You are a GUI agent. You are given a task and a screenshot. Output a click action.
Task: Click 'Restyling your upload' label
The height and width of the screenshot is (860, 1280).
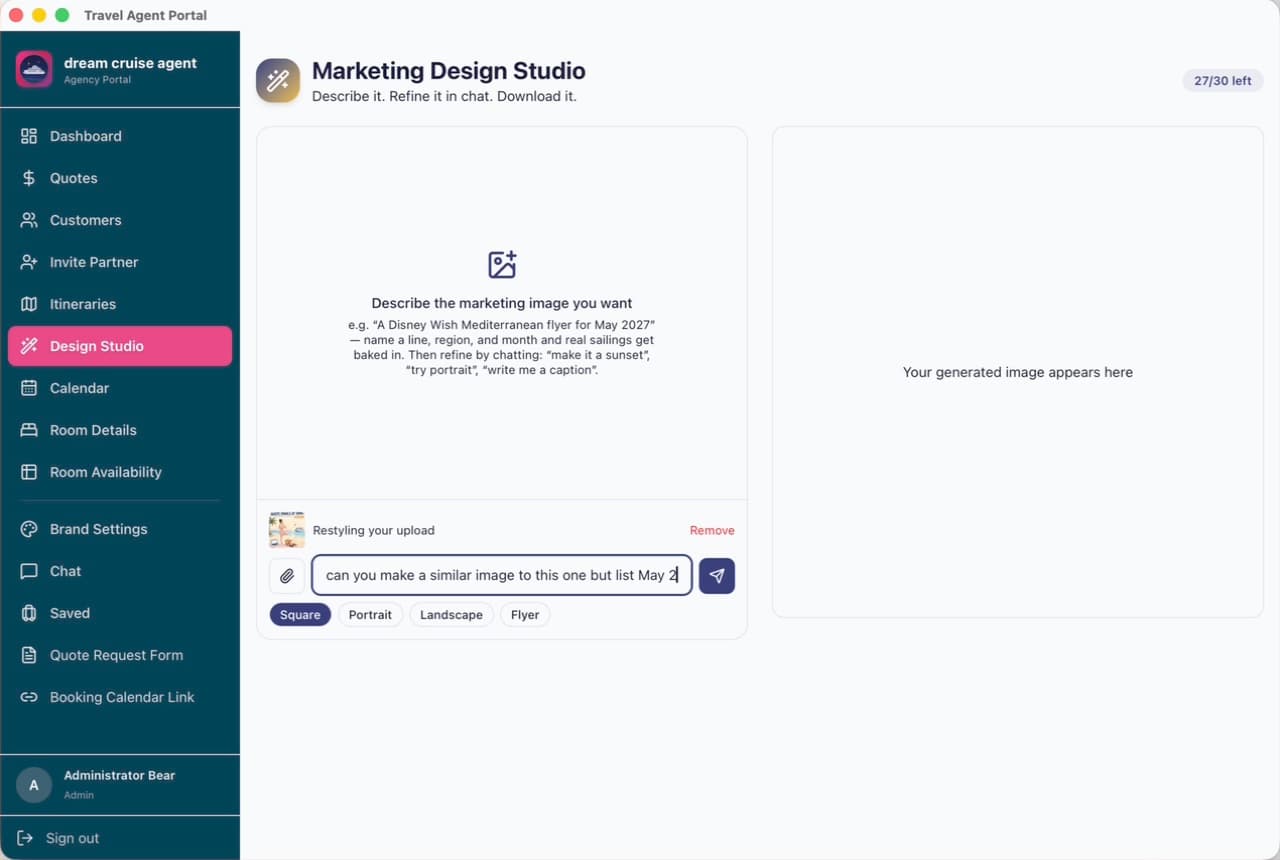[x=374, y=530]
